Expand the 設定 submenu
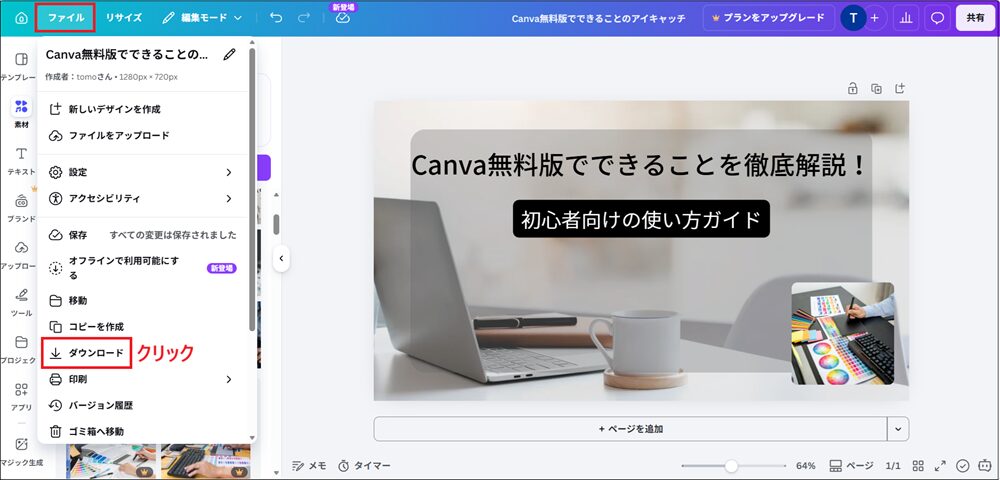This screenshot has width=1000, height=480. tap(142, 172)
